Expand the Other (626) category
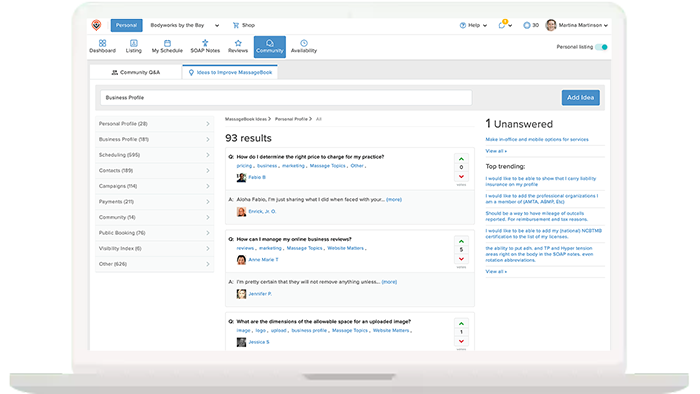 point(154,264)
